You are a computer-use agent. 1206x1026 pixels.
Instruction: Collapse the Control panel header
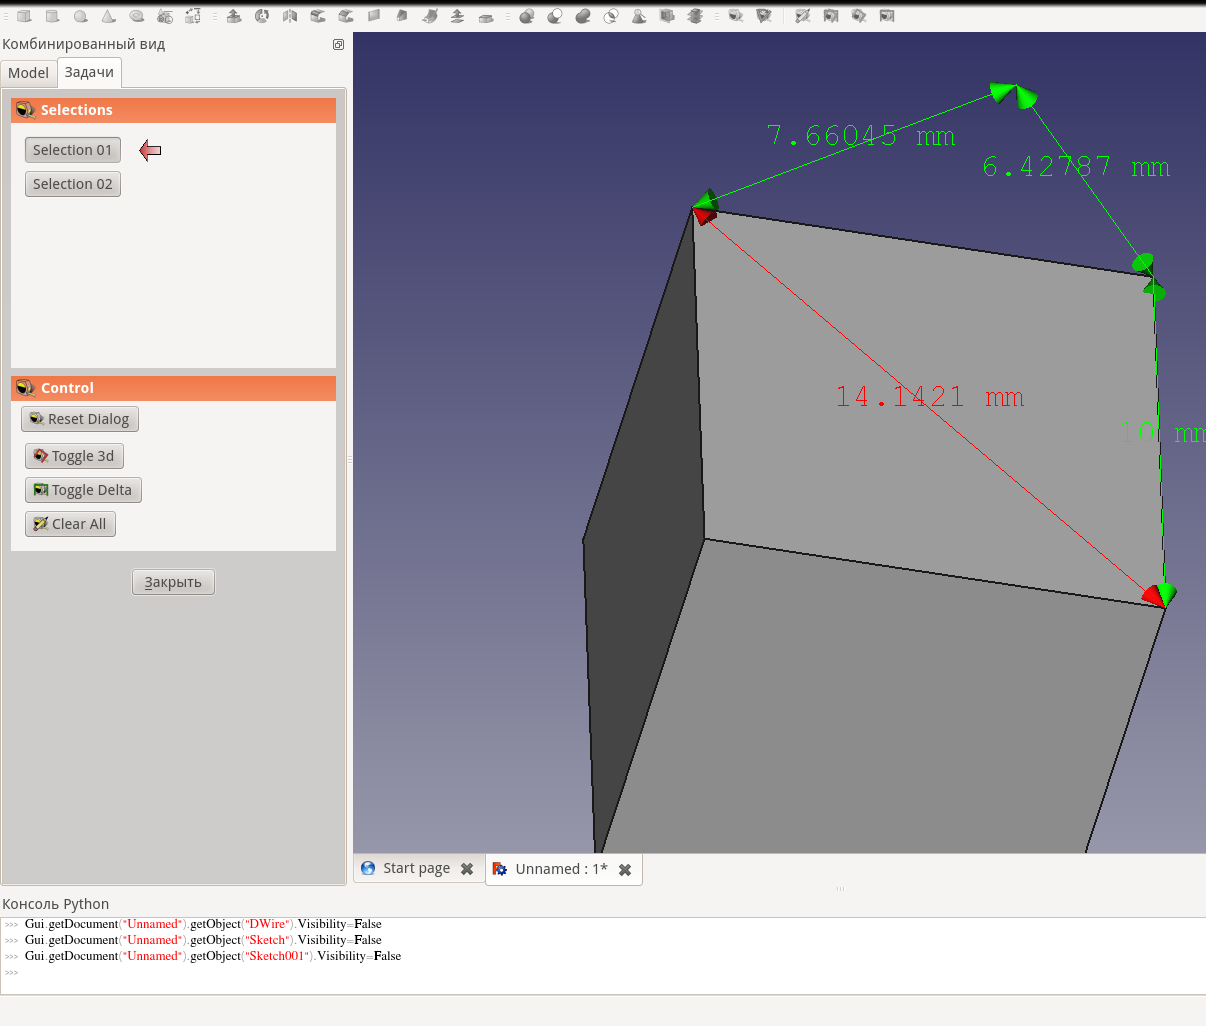tap(172, 388)
